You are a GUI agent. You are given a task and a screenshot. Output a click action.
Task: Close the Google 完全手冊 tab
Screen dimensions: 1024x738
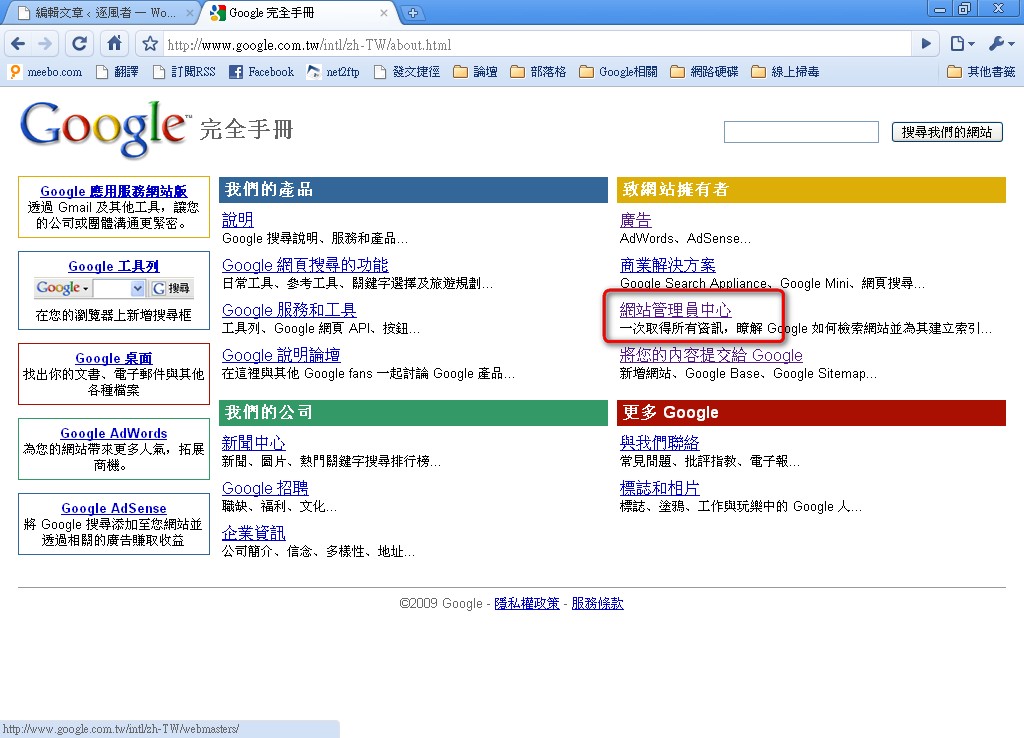pyautogui.click(x=383, y=12)
